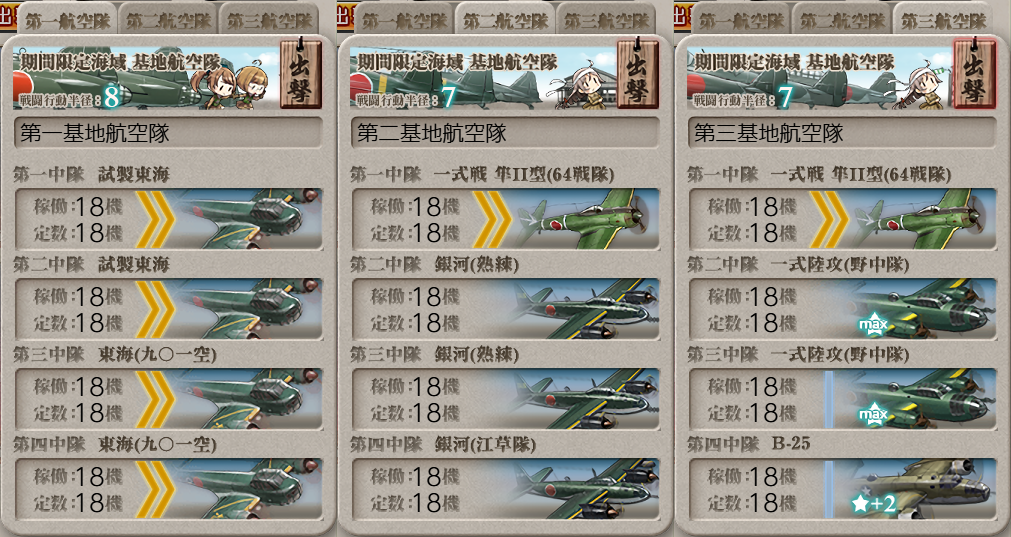Click the 隼II型(64戦隊) fighter in the third base

[843, 219]
